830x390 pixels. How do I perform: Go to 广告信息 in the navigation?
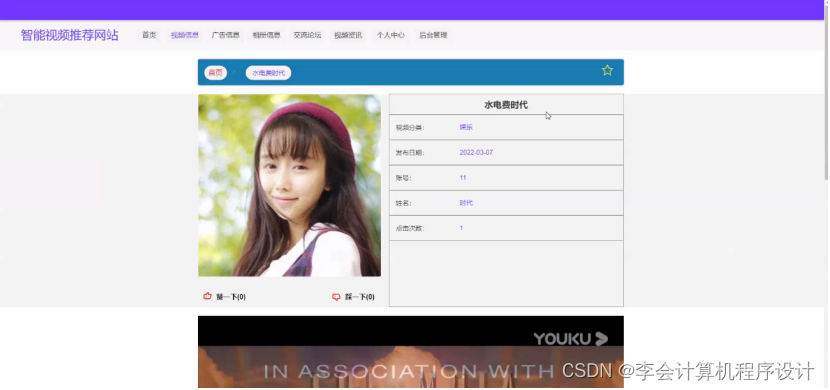tap(225, 35)
